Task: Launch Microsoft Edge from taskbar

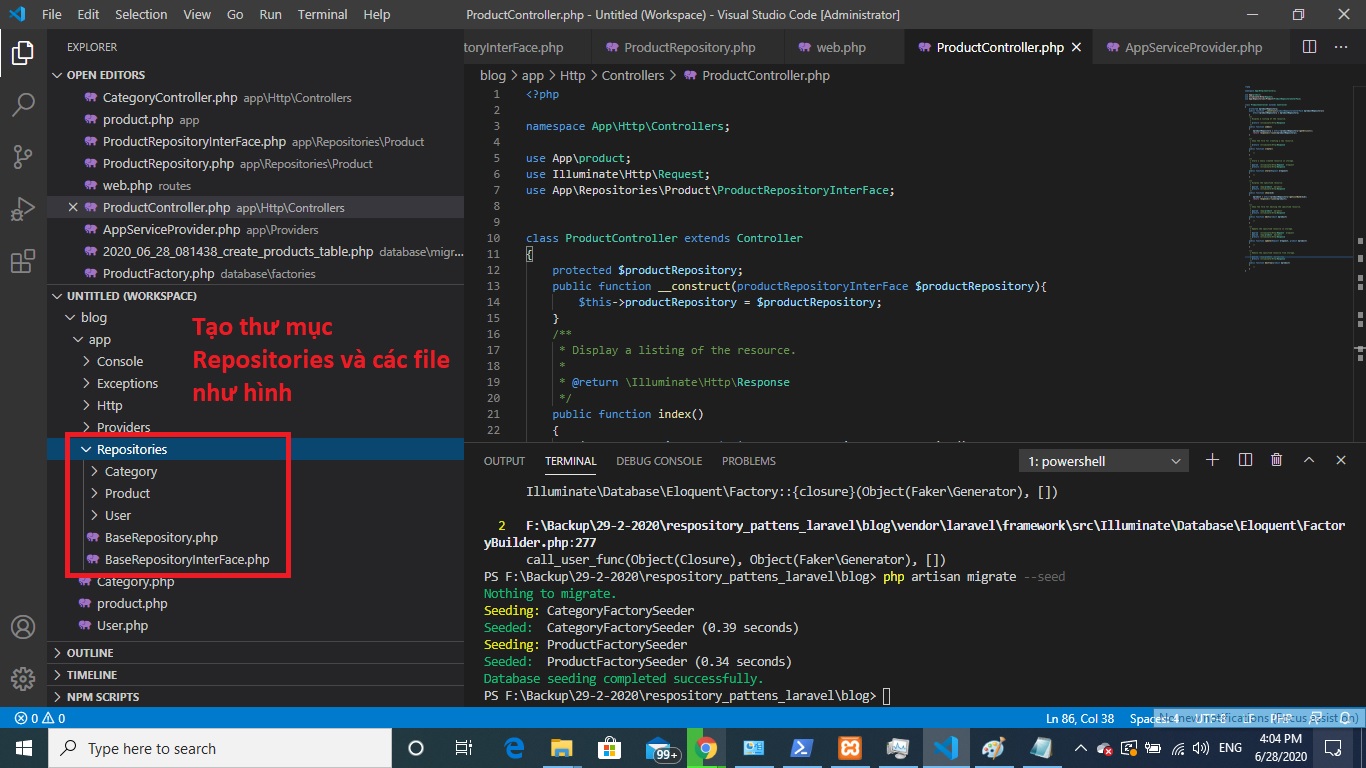Action: pyautogui.click(x=514, y=748)
